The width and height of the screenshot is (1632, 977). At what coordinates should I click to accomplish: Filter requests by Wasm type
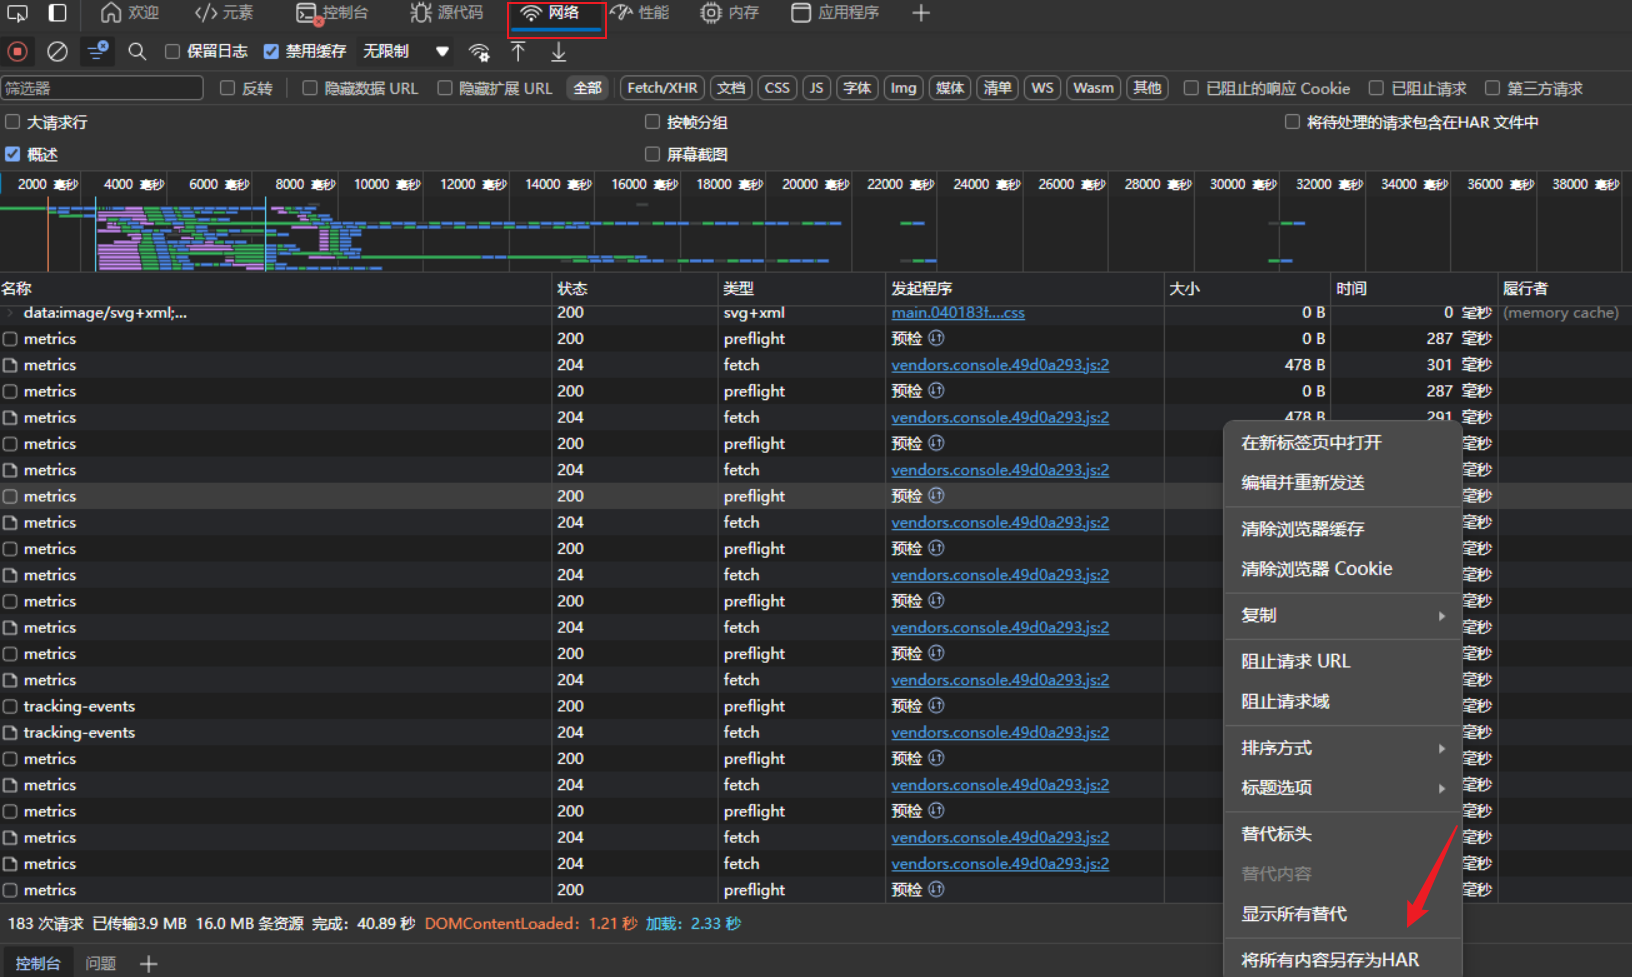coord(1093,88)
